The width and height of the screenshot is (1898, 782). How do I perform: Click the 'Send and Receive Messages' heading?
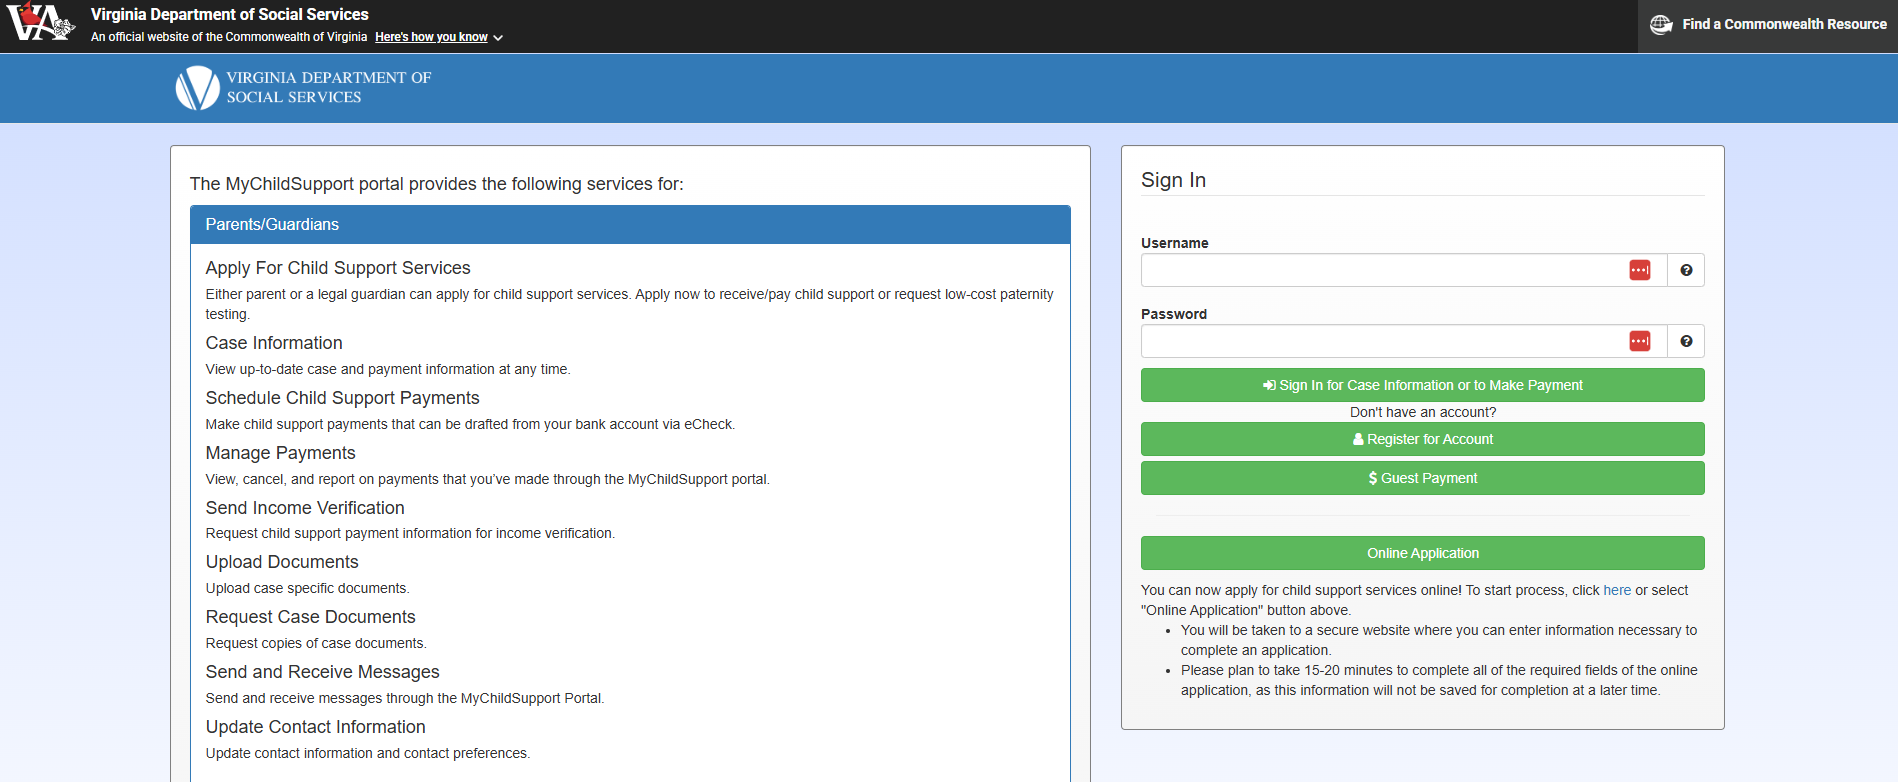[322, 672]
